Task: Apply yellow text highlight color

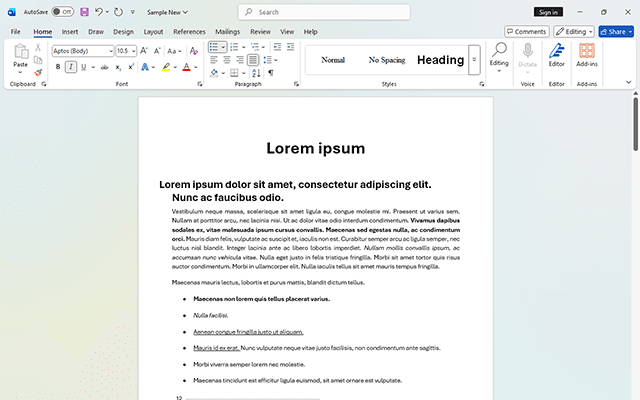Action: point(166,67)
